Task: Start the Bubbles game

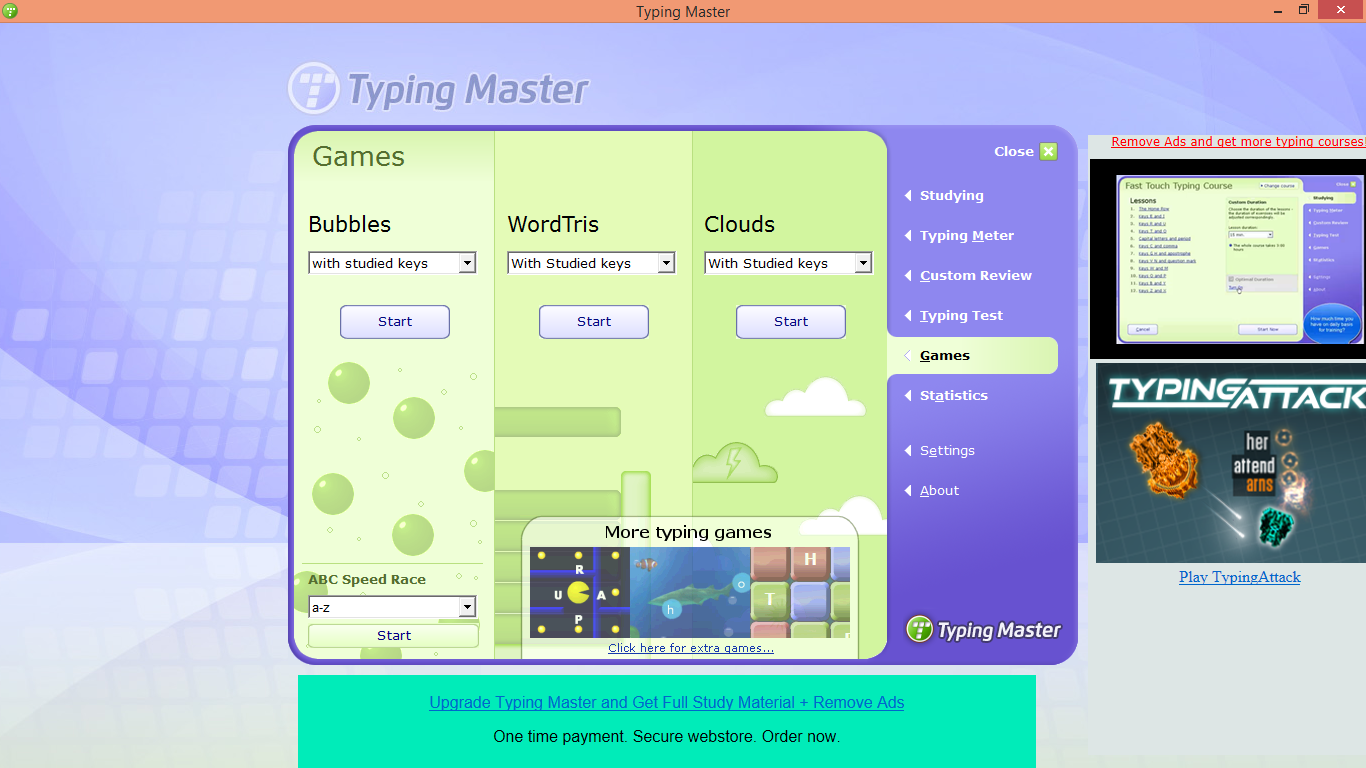Action: point(395,322)
